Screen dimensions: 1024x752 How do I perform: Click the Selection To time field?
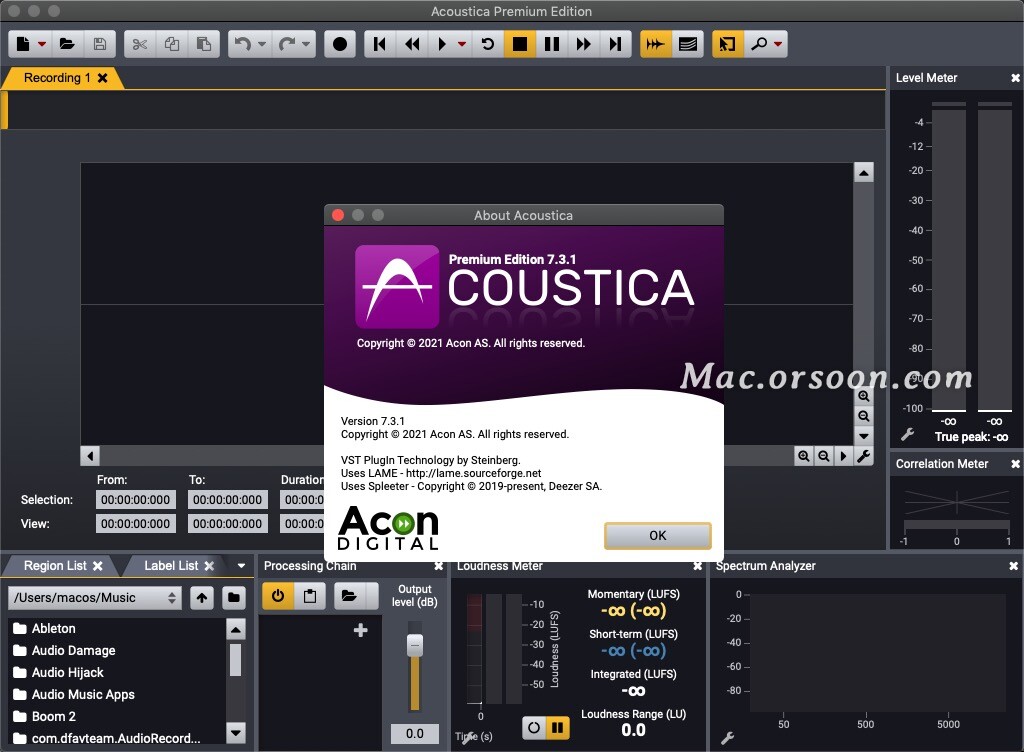[x=228, y=499]
